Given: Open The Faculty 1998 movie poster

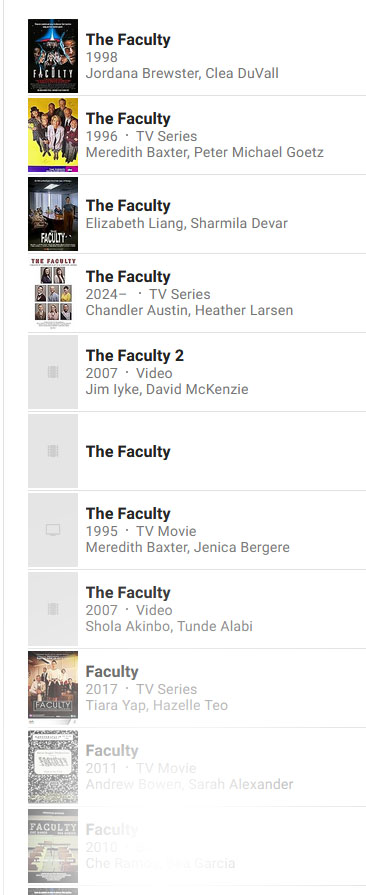Looking at the screenshot, I should coord(53,56).
